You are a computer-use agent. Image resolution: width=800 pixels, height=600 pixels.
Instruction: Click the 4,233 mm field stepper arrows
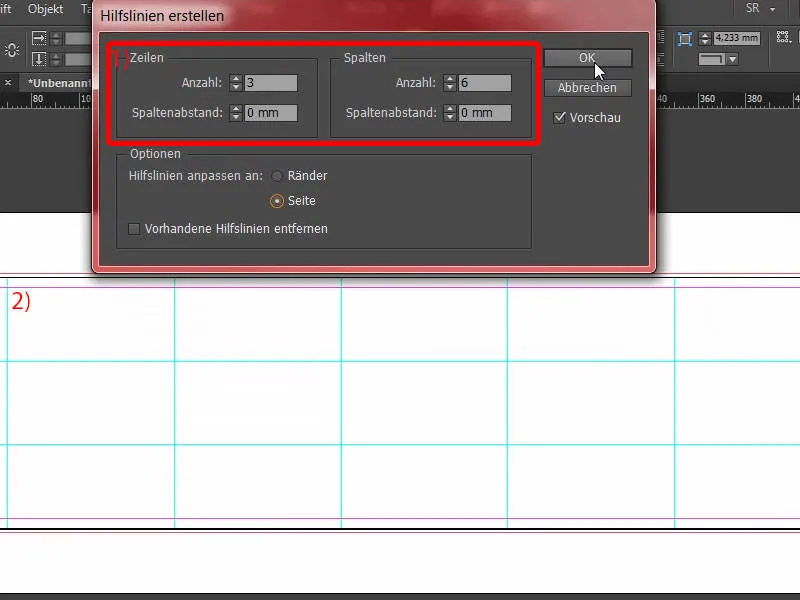tap(705, 38)
